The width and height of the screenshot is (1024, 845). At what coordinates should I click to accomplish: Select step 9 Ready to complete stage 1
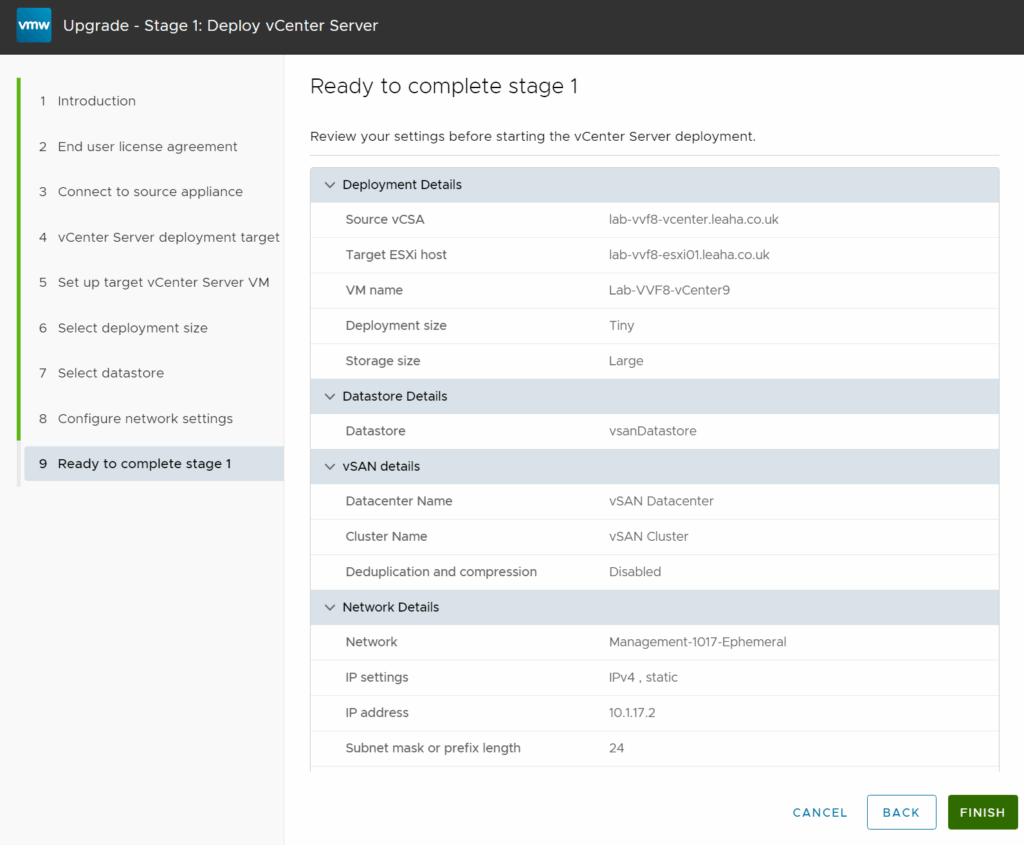point(154,464)
